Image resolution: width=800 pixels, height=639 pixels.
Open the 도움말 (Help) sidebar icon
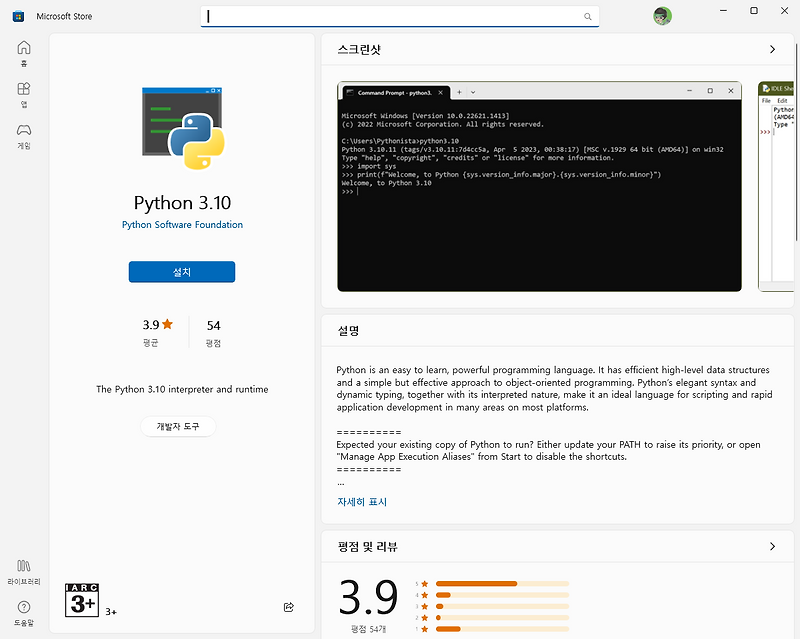[x=22, y=608]
